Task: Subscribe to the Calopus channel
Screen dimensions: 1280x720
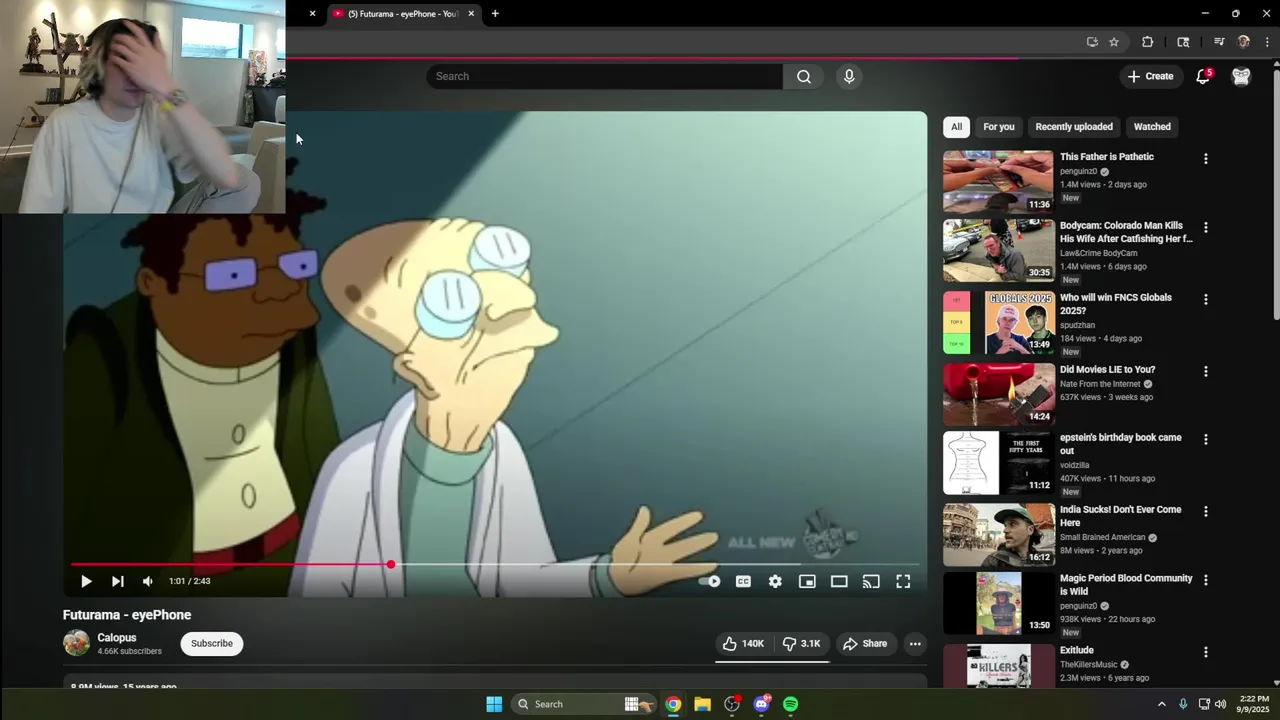Action: [212, 643]
